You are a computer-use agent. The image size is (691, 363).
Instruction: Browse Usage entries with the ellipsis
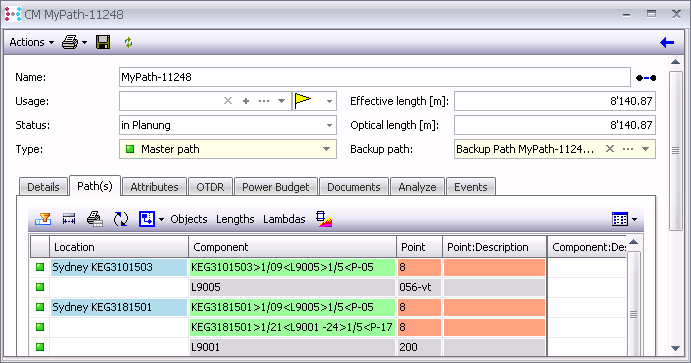coord(264,101)
